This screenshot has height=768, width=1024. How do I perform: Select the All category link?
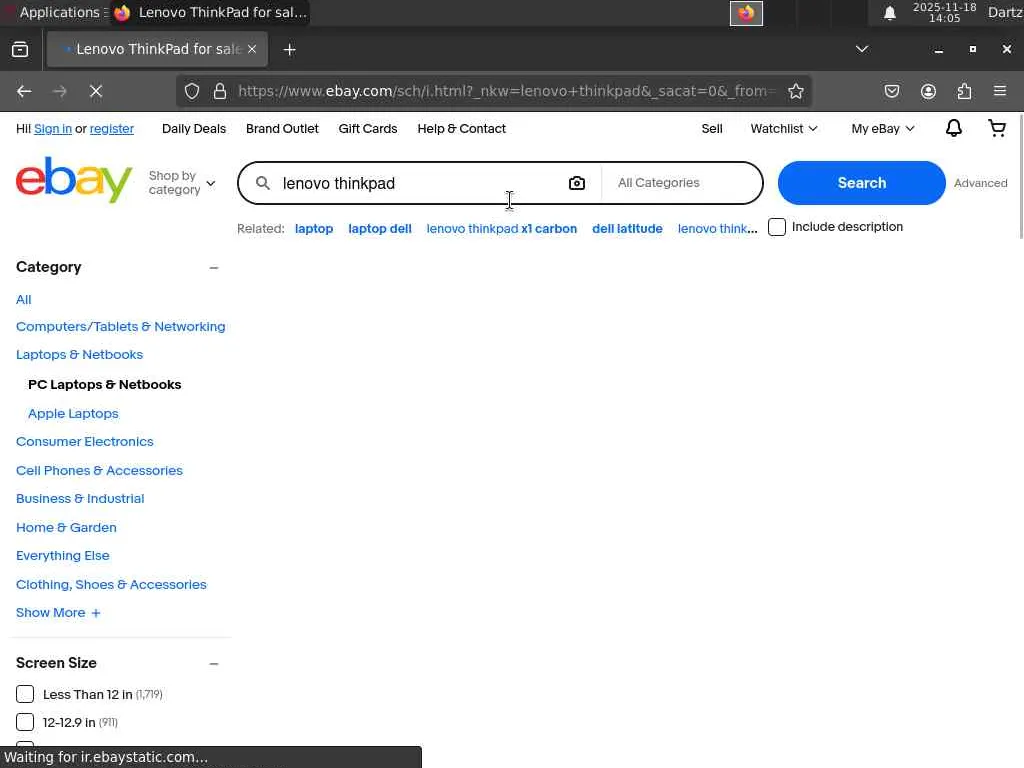(24, 300)
